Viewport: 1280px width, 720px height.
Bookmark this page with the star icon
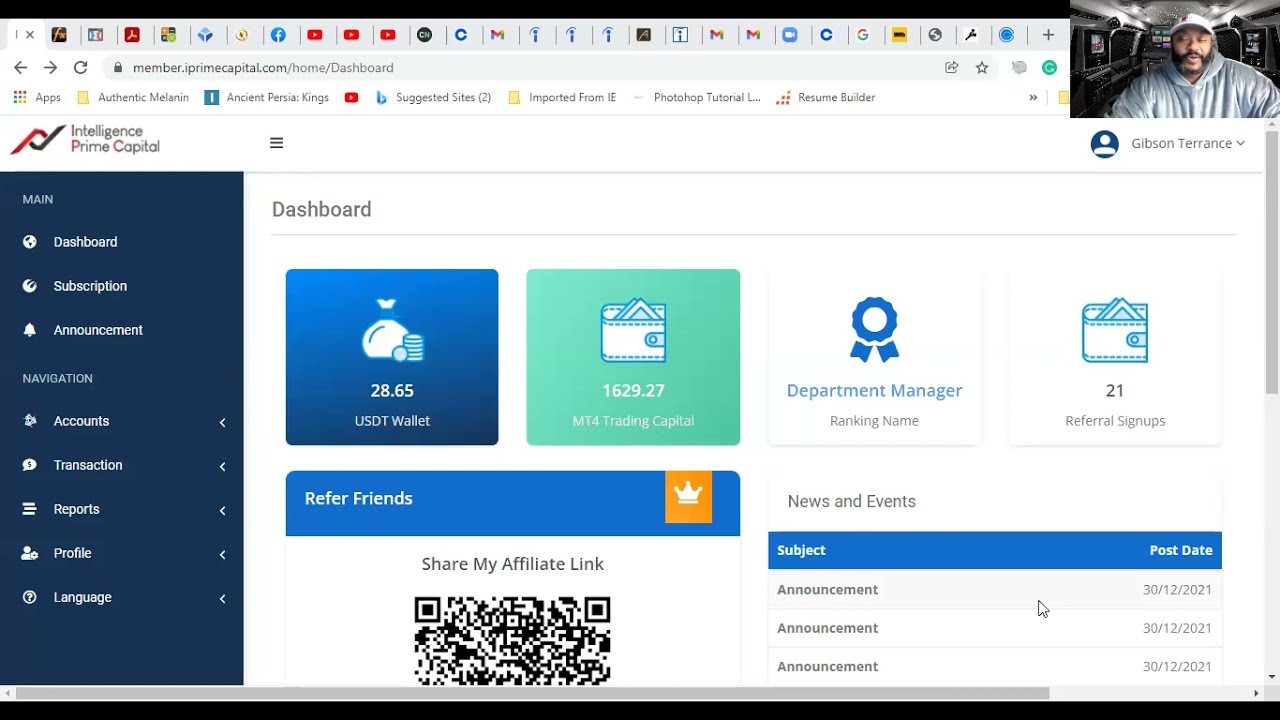point(982,67)
